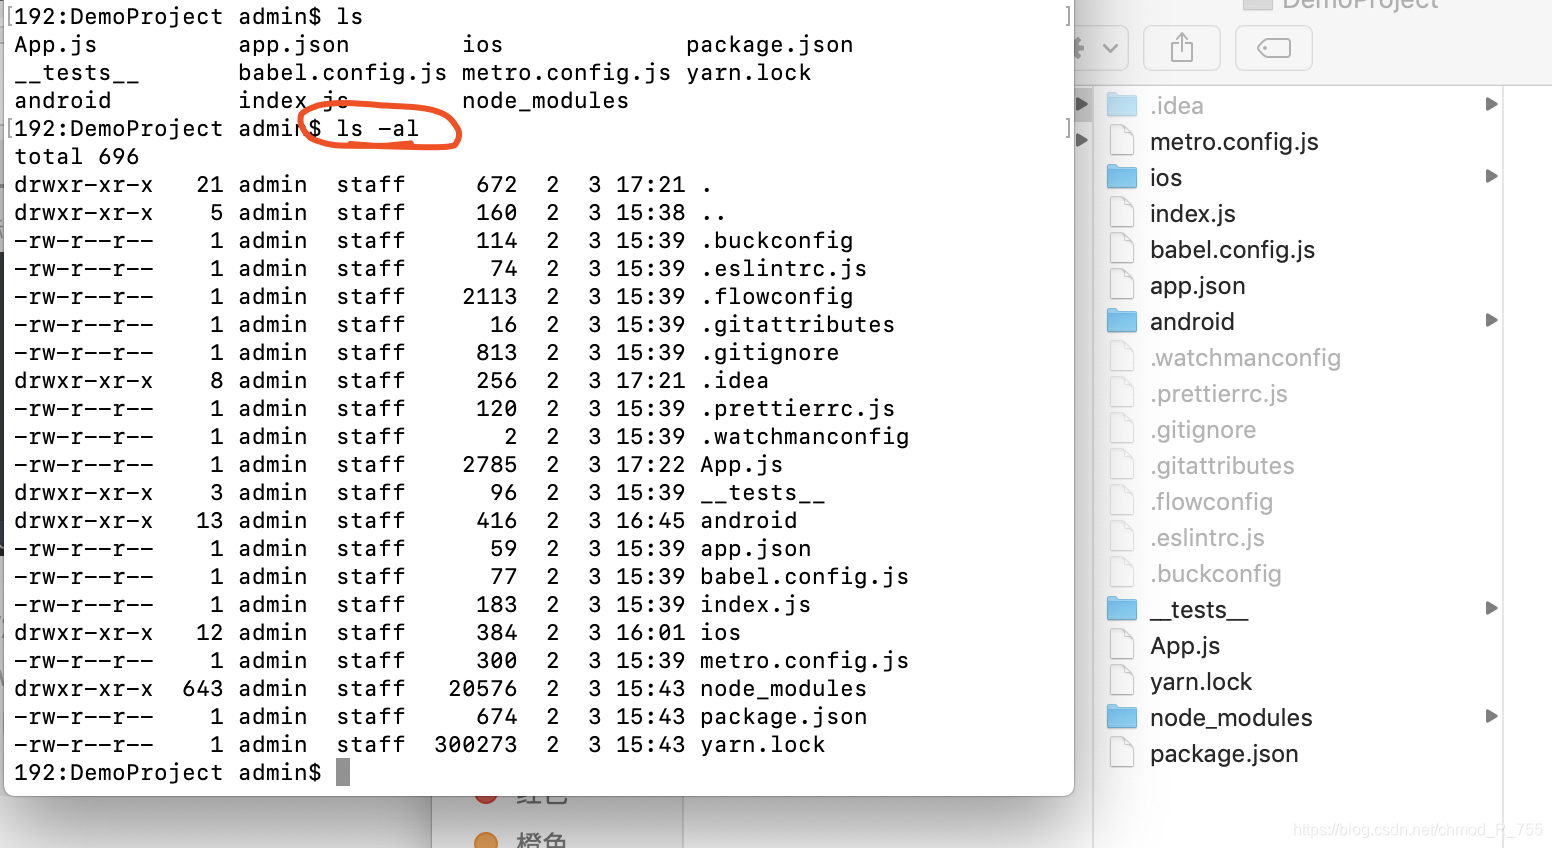Select the __tests__ folder icon in Finder
Screen dimensions: 1552x848
pos(1122,609)
